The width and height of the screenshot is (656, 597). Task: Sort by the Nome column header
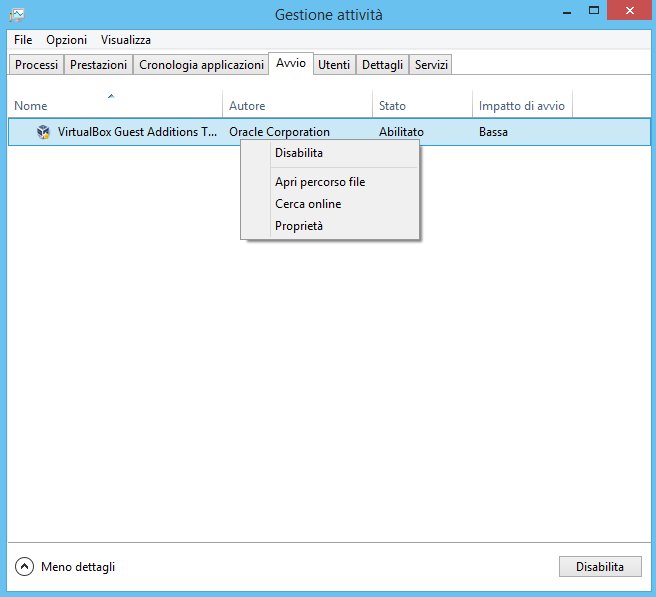coord(115,103)
